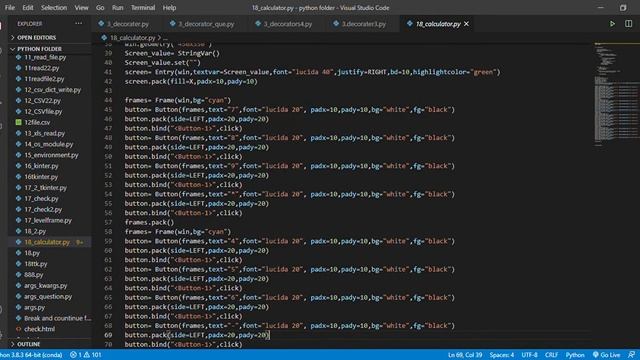Change file encoding UTF-8
Screen dimensions: 640x360
529,355
